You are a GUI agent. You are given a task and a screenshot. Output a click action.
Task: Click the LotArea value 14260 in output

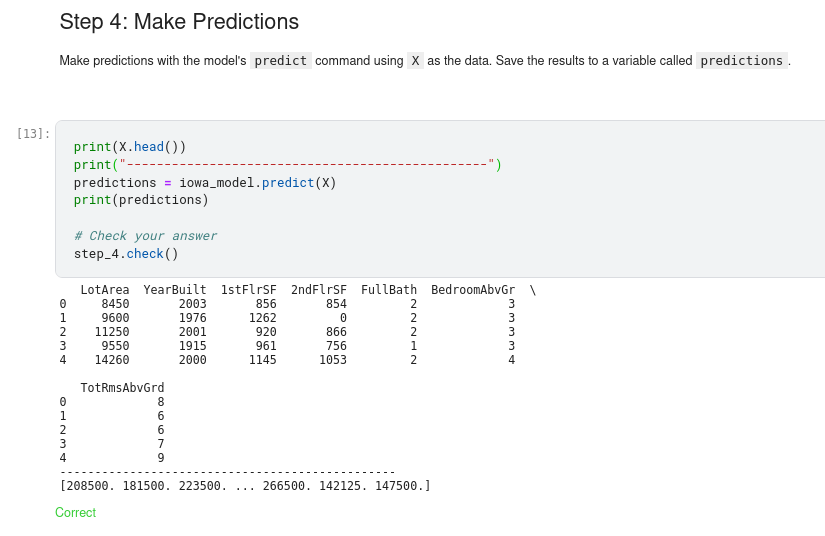pos(111,360)
